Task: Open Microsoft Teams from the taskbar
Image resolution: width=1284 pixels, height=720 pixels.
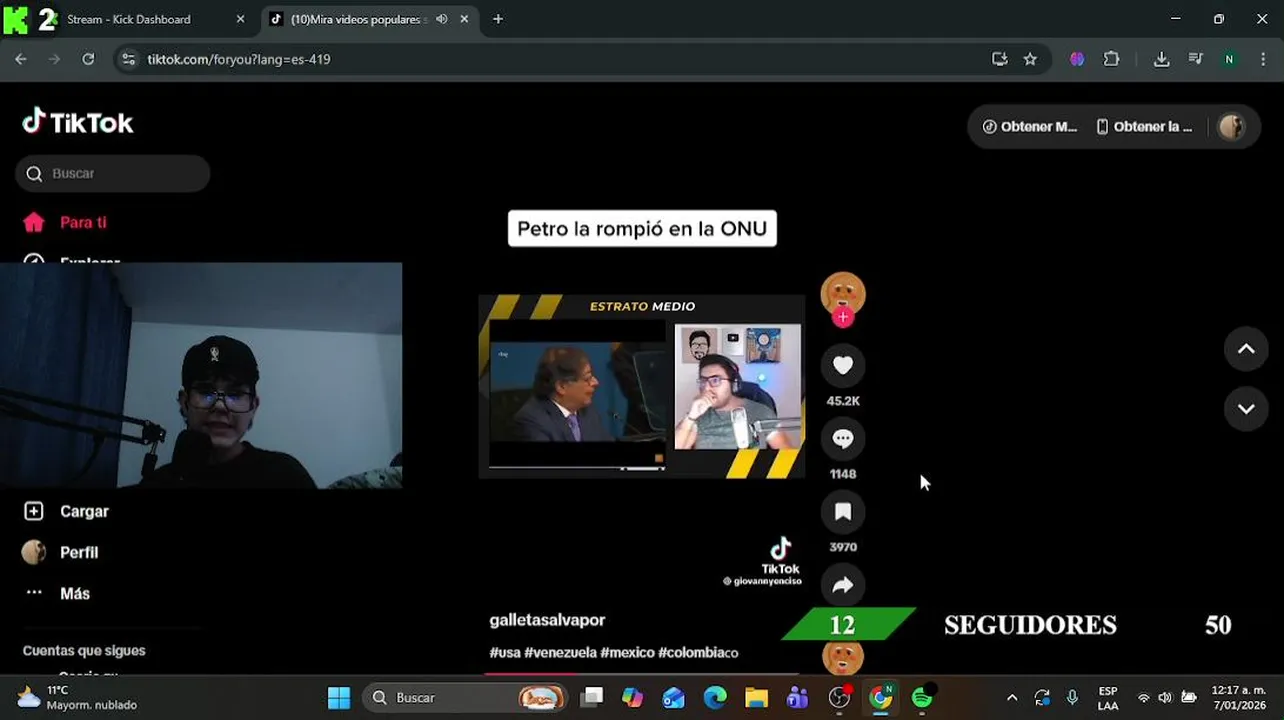Action: coord(797,697)
